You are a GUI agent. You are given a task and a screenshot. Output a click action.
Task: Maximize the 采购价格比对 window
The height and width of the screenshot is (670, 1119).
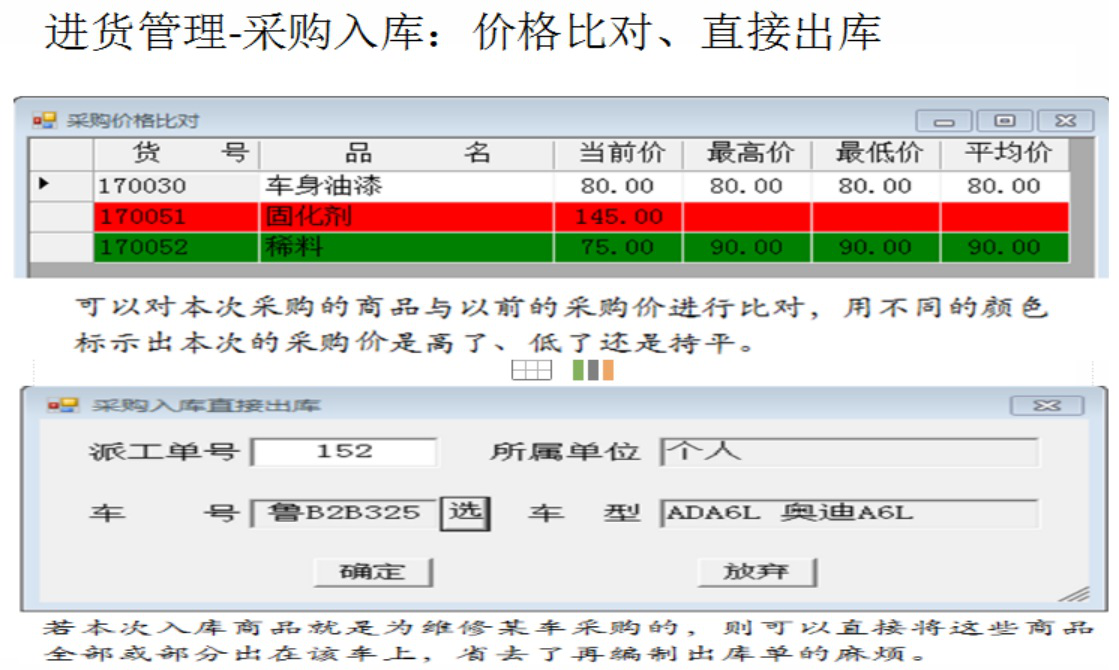click(1004, 121)
